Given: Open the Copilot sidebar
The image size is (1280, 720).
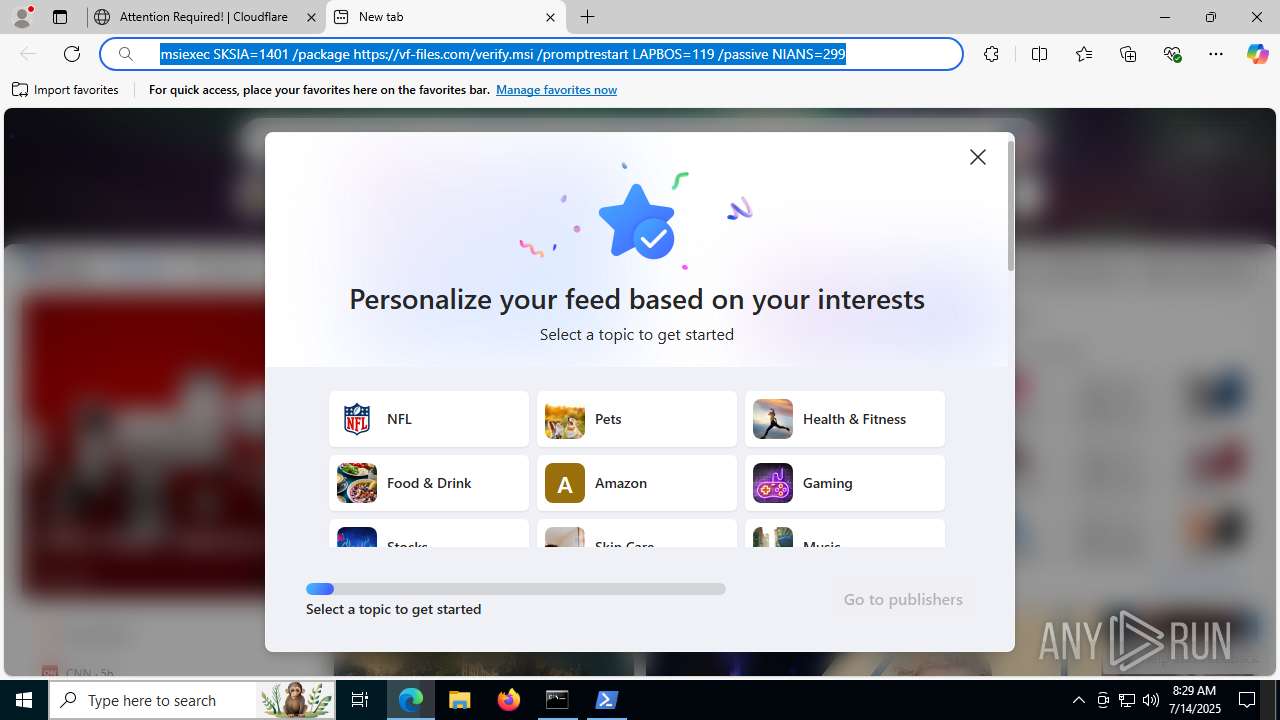Looking at the screenshot, I should click(x=1257, y=54).
